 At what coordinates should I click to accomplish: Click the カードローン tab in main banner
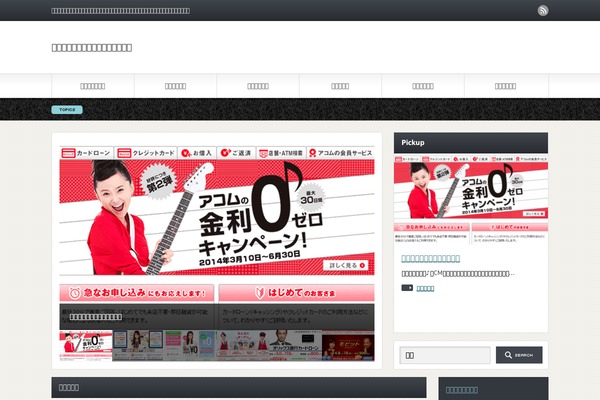point(86,153)
